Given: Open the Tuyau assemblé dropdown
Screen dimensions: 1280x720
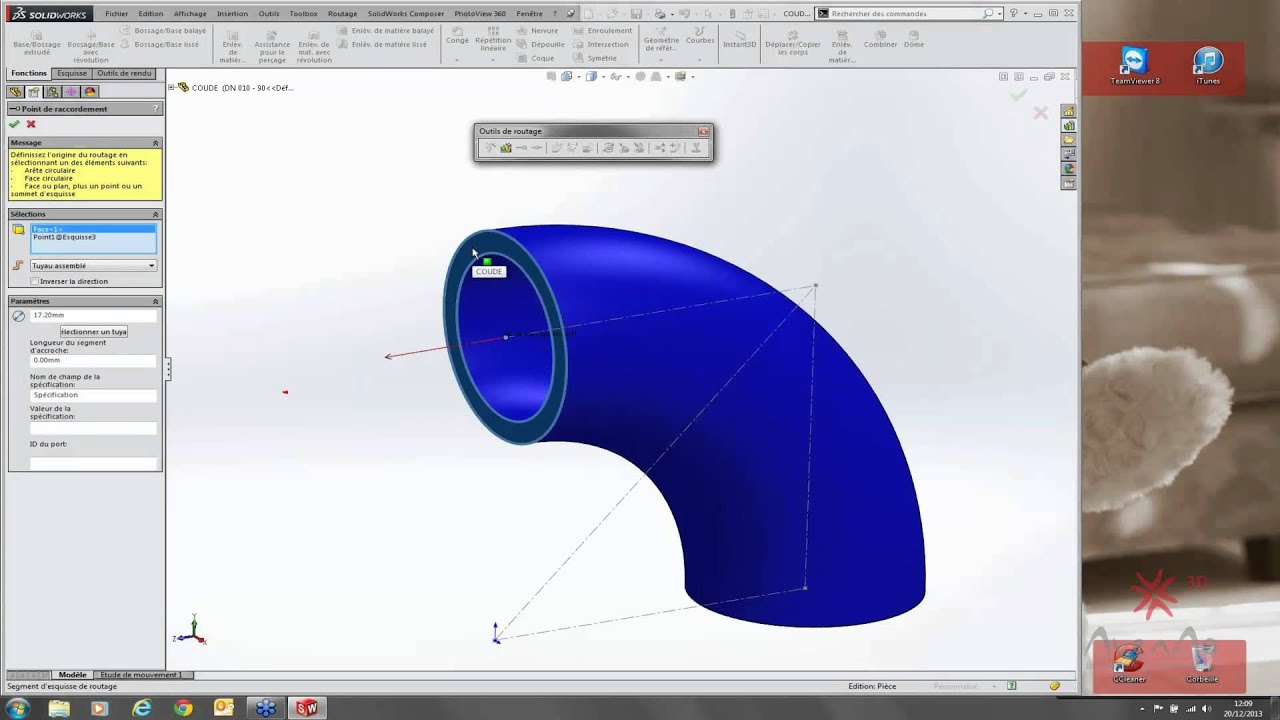Looking at the screenshot, I should (93, 265).
